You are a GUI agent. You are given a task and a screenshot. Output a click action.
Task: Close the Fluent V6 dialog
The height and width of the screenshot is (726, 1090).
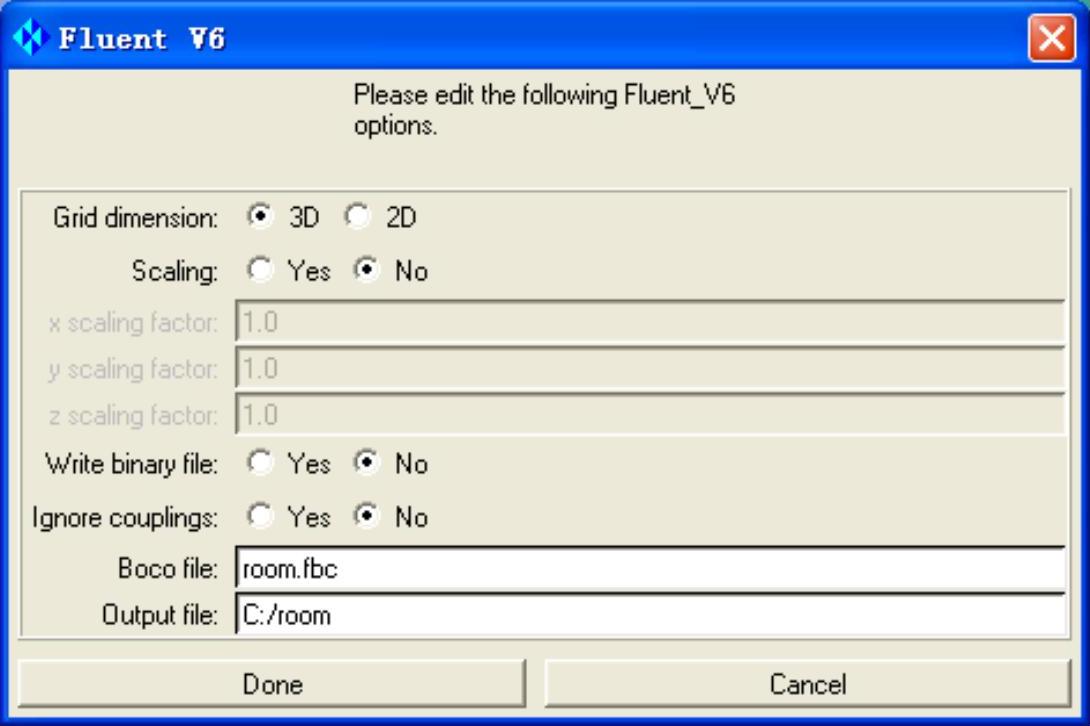1052,41
